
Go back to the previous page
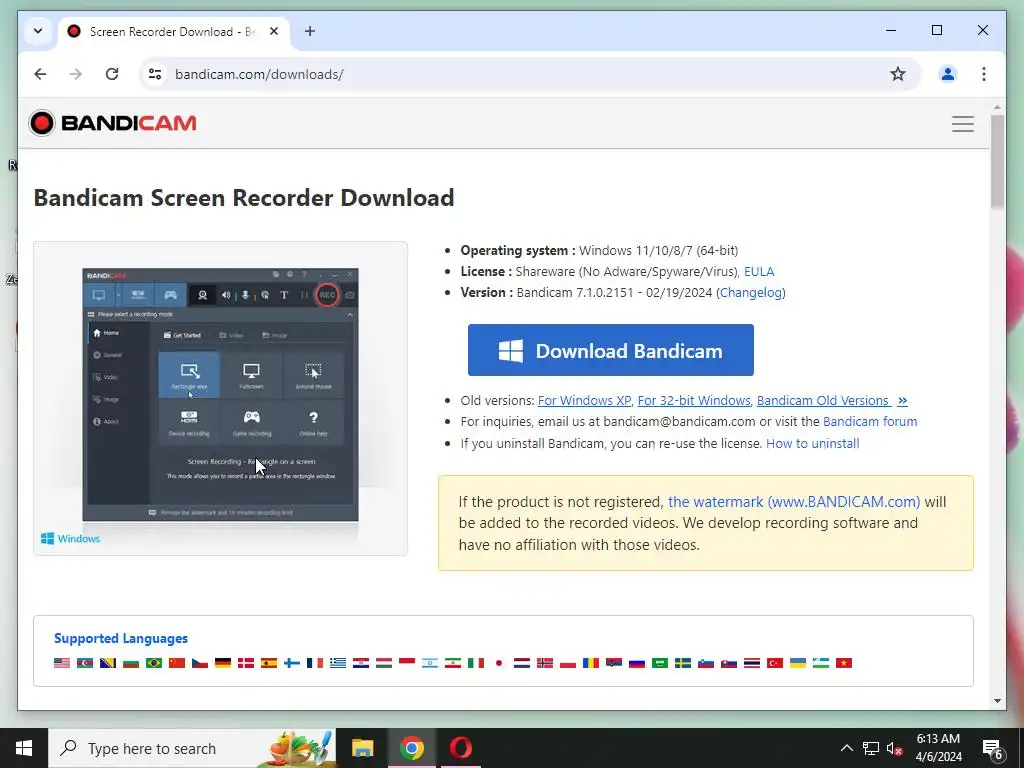(40, 74)
